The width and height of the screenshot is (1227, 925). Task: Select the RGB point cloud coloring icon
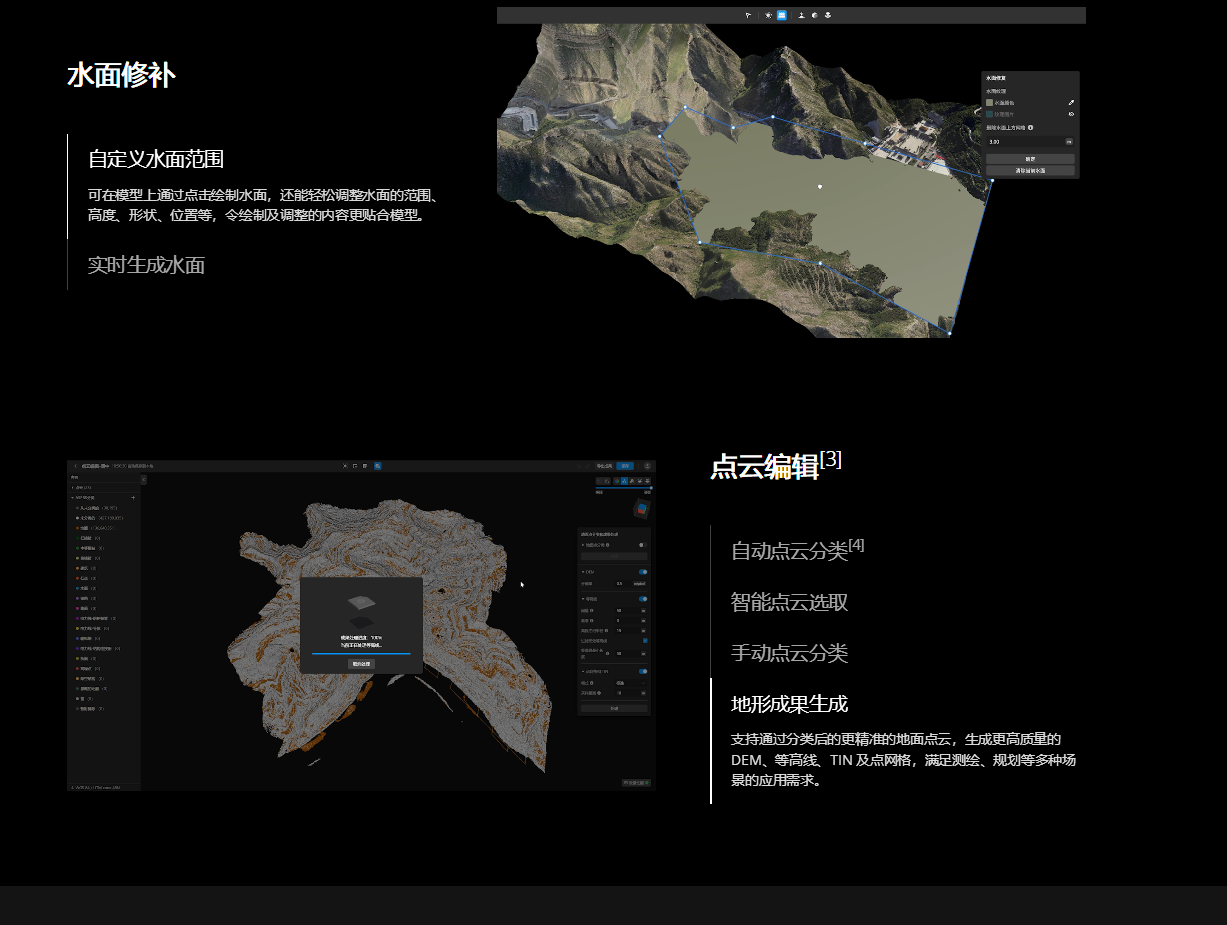[x=617, y=481]
